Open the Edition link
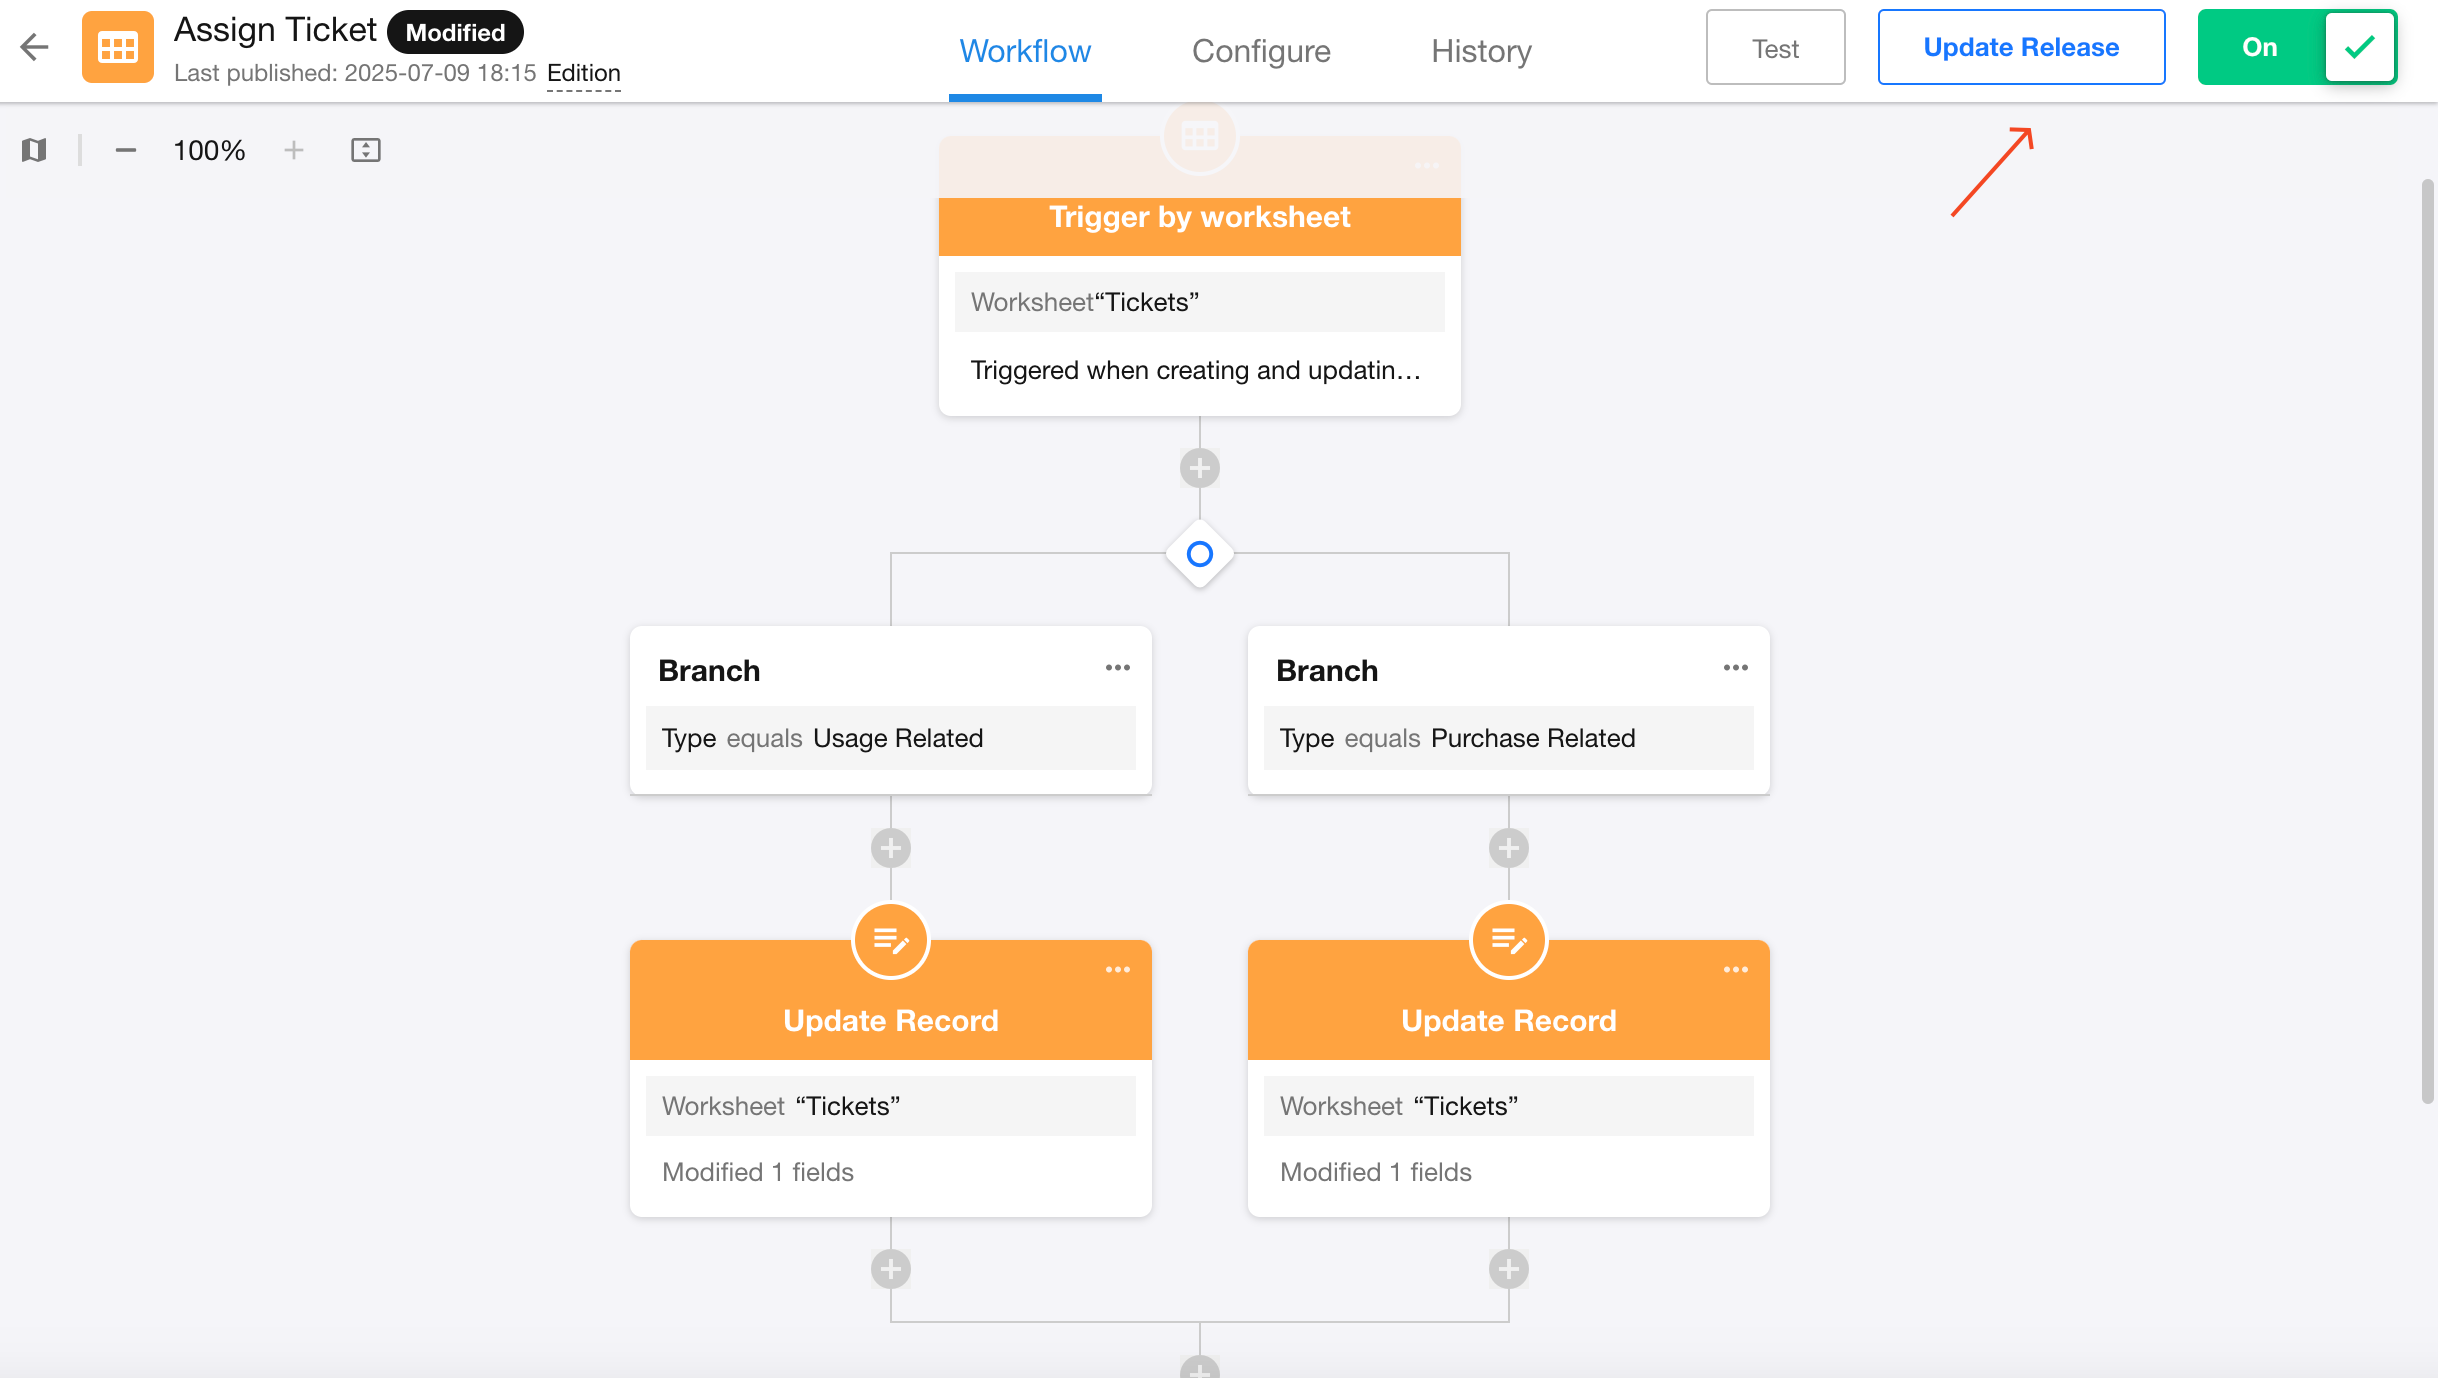This screenshot has height=1378, width=2438. tap(583, 74)
